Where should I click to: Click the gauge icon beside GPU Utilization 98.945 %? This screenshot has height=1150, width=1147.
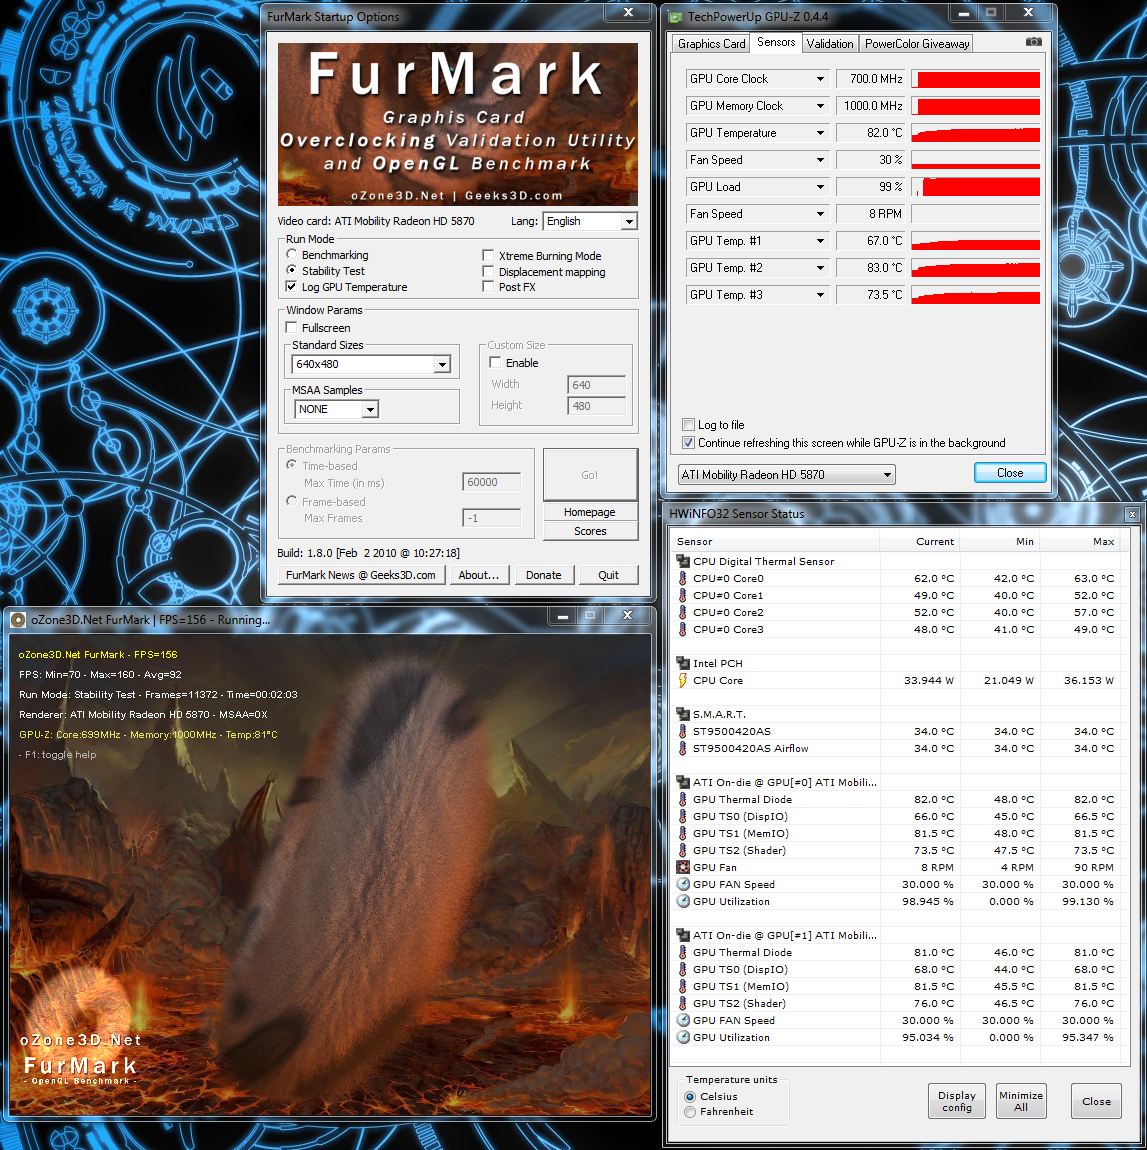pyautogui.click(x=683, y=901)
